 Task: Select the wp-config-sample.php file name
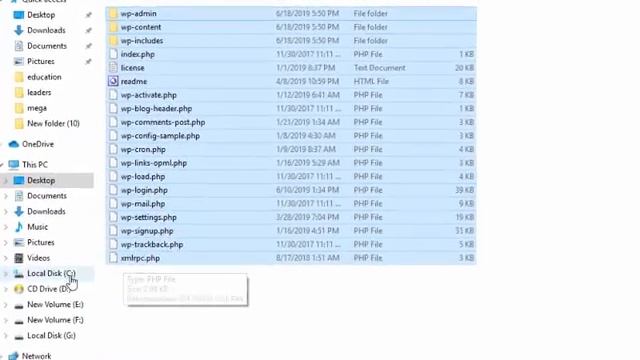coord(160,136)
